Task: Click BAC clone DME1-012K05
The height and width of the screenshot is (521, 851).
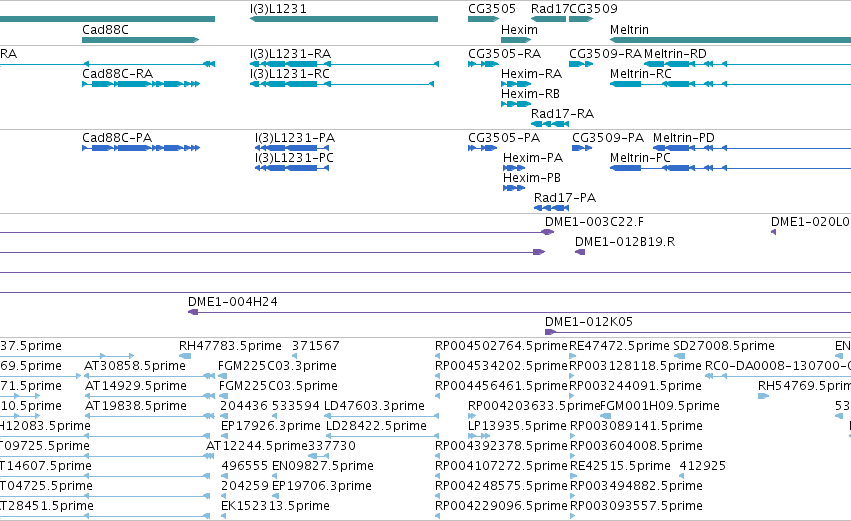Action: 698,332
